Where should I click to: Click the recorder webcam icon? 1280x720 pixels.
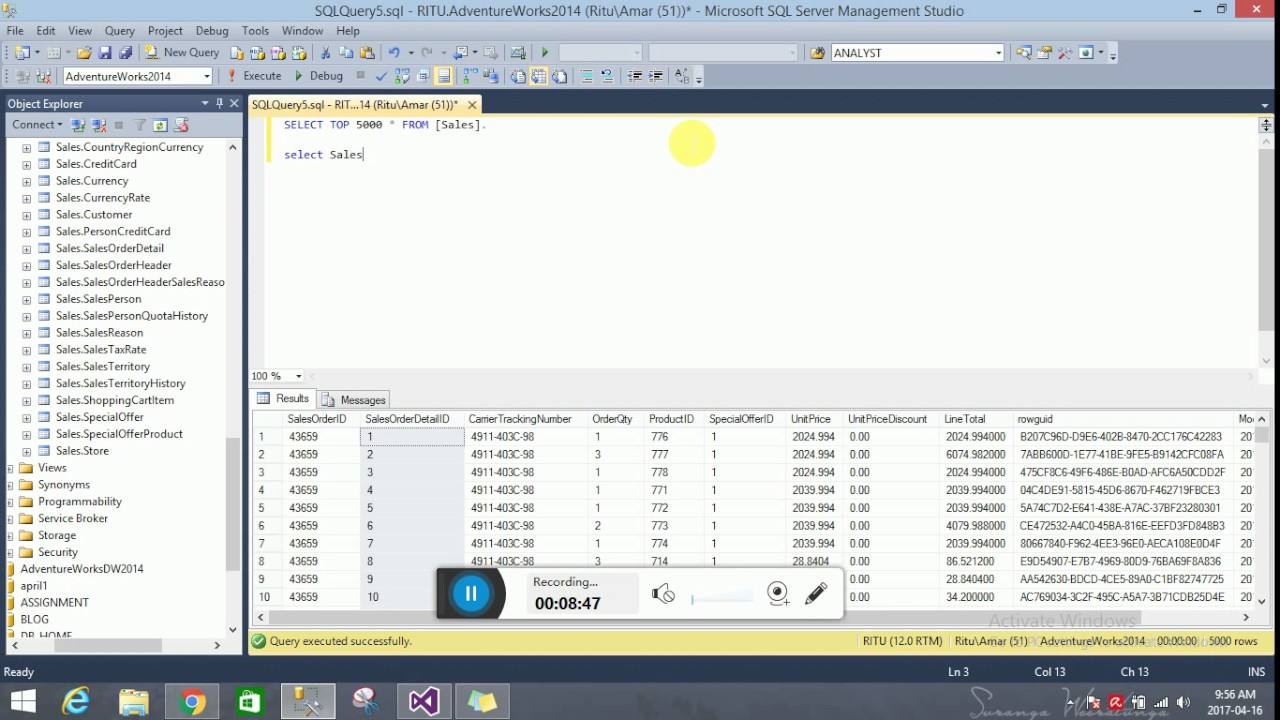tap(778, 593)
